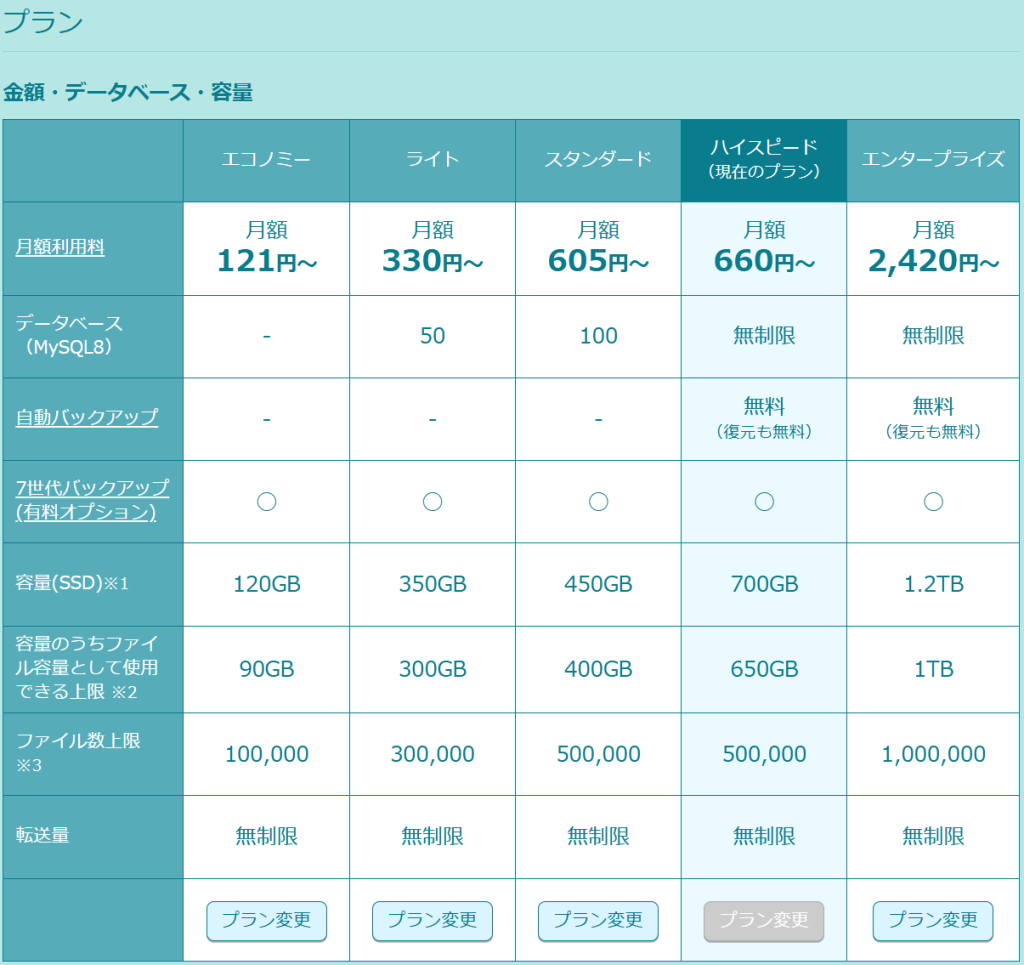
Task: Click the circle icon in ハイスピード column
Action: (764, 502)
